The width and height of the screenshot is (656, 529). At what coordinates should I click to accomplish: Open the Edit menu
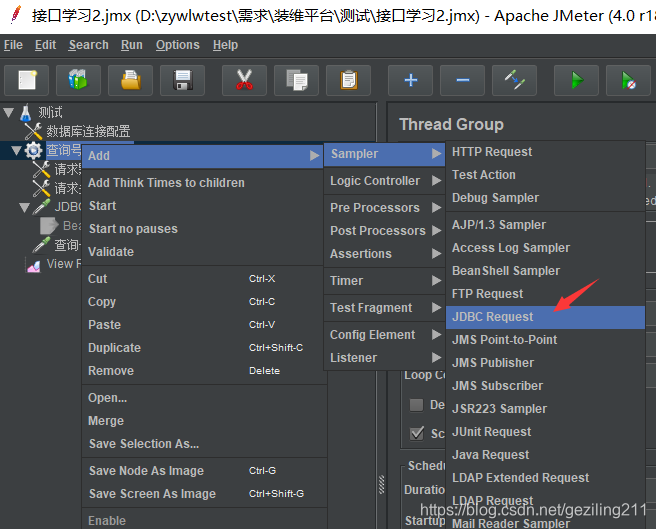(45, 45)
